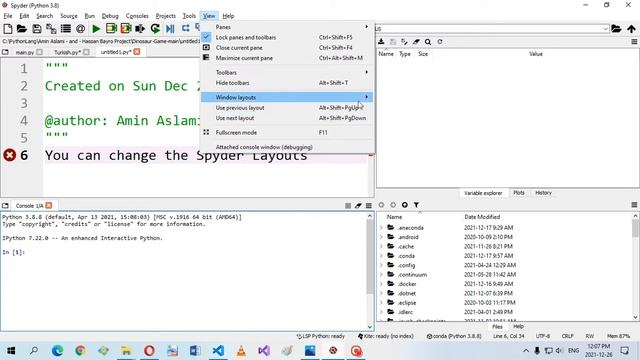Switch to main.py editor tab
This screenshot has width=640, height=360.
(24, 52)
